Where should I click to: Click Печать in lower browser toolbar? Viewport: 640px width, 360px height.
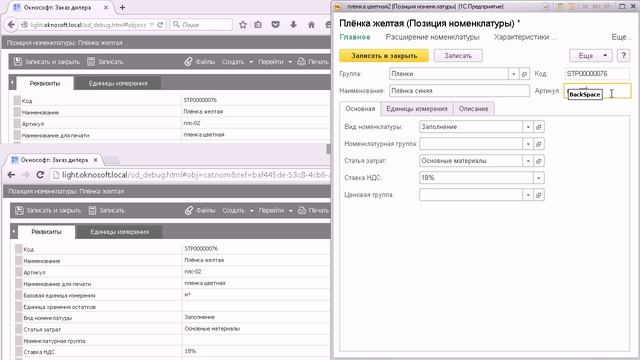[x=313, y=211]
